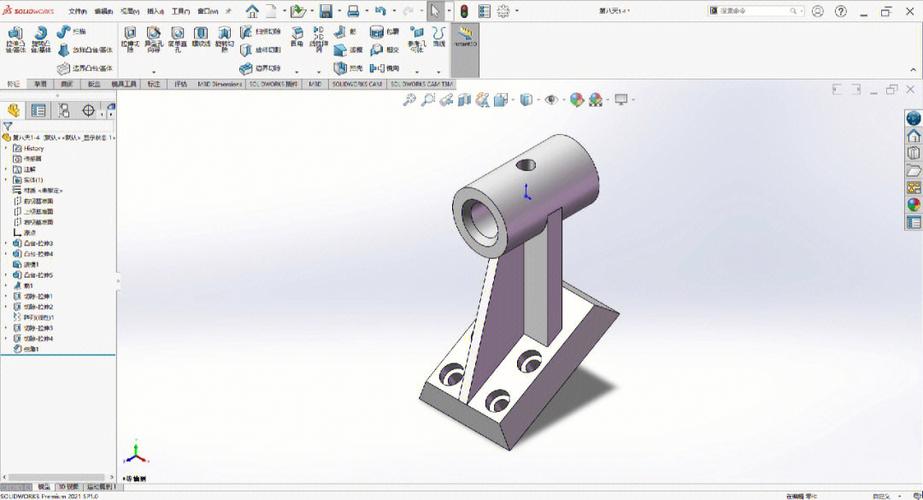923x500 pixels.
Task: Expand the History folder in the tree
Action: coord(7,148)
